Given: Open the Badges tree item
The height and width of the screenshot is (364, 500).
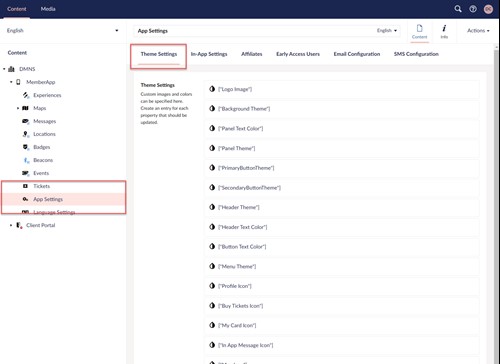Looking at the screenshot, I should (42, 147).
